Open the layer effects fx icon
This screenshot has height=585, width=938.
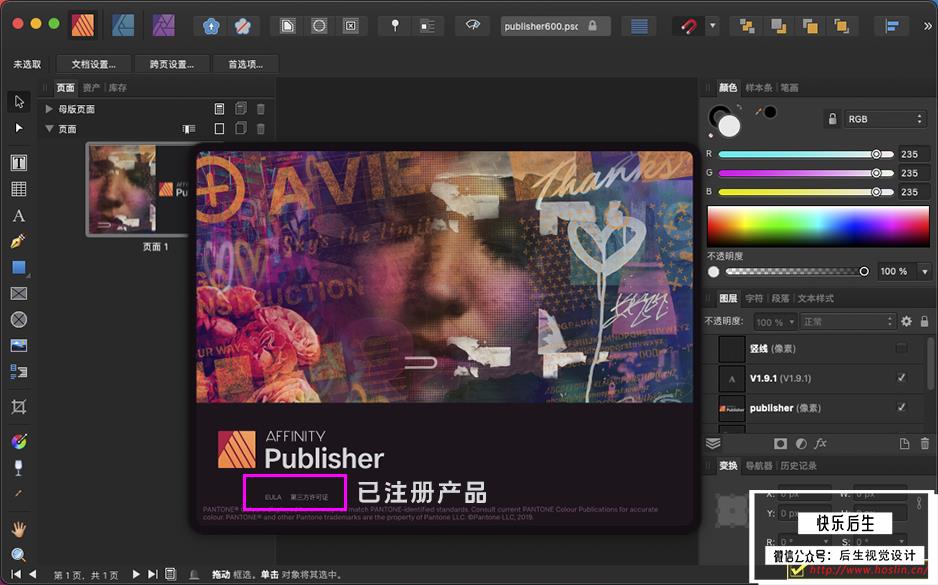tap(821, 443)
